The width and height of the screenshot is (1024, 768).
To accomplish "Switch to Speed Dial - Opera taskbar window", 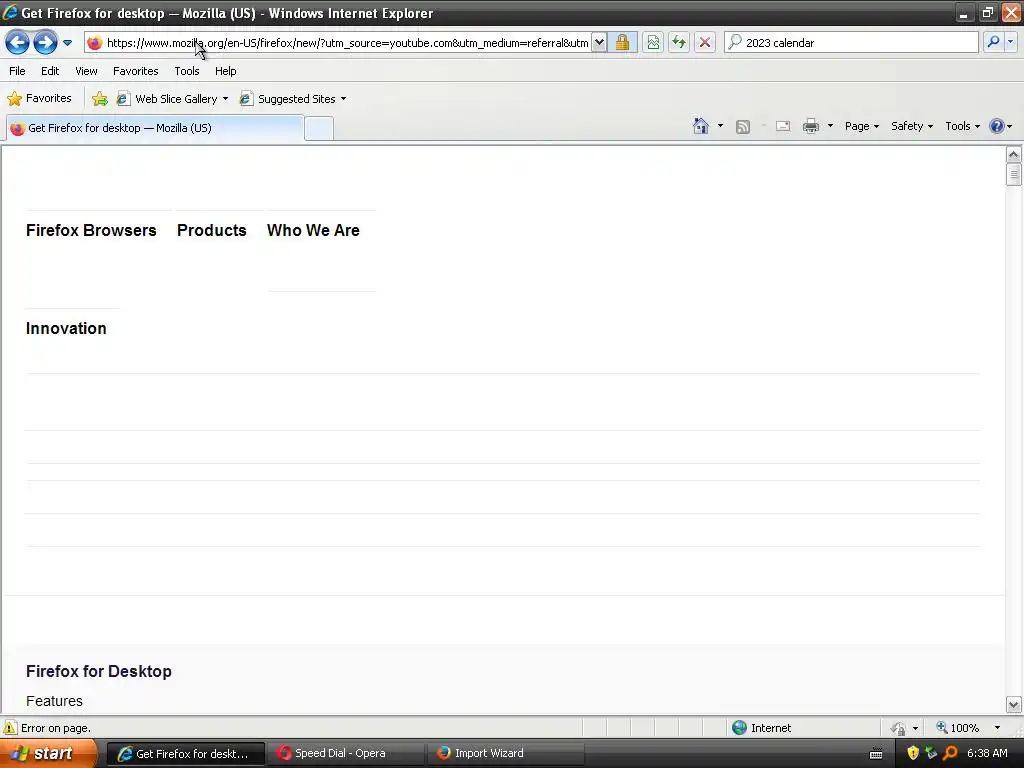I will [346, 754].
